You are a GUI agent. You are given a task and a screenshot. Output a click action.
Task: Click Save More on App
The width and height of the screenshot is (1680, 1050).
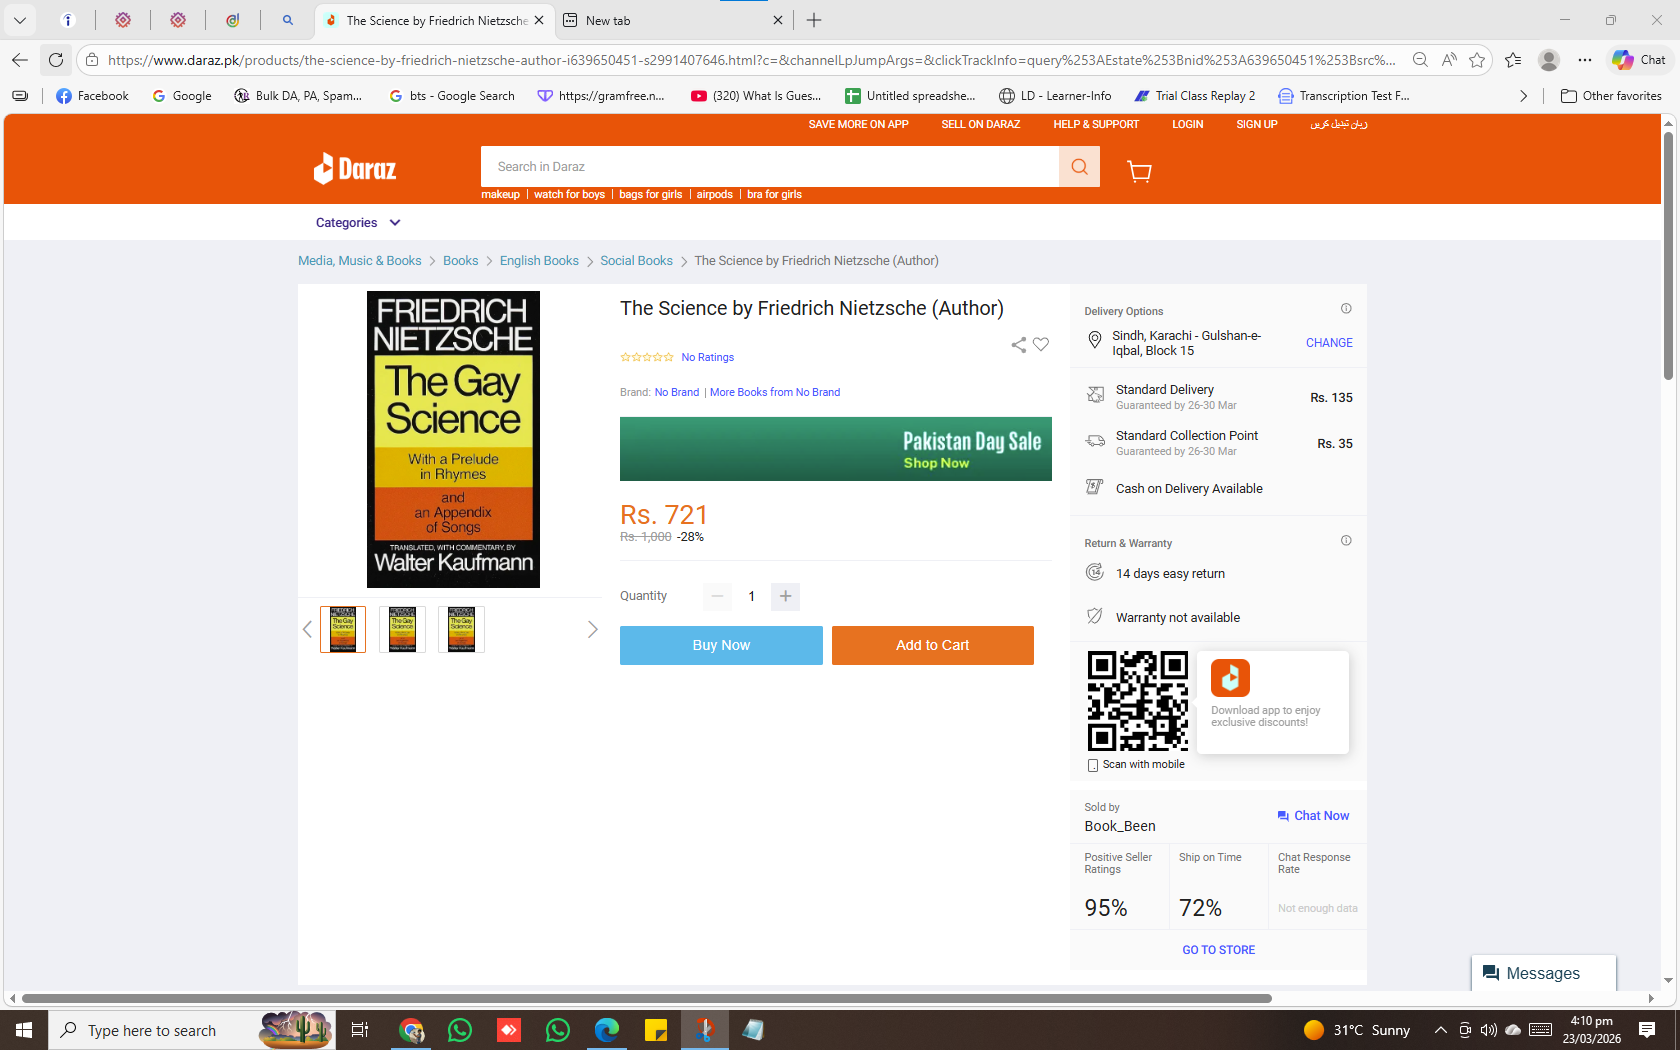[858, 124]
